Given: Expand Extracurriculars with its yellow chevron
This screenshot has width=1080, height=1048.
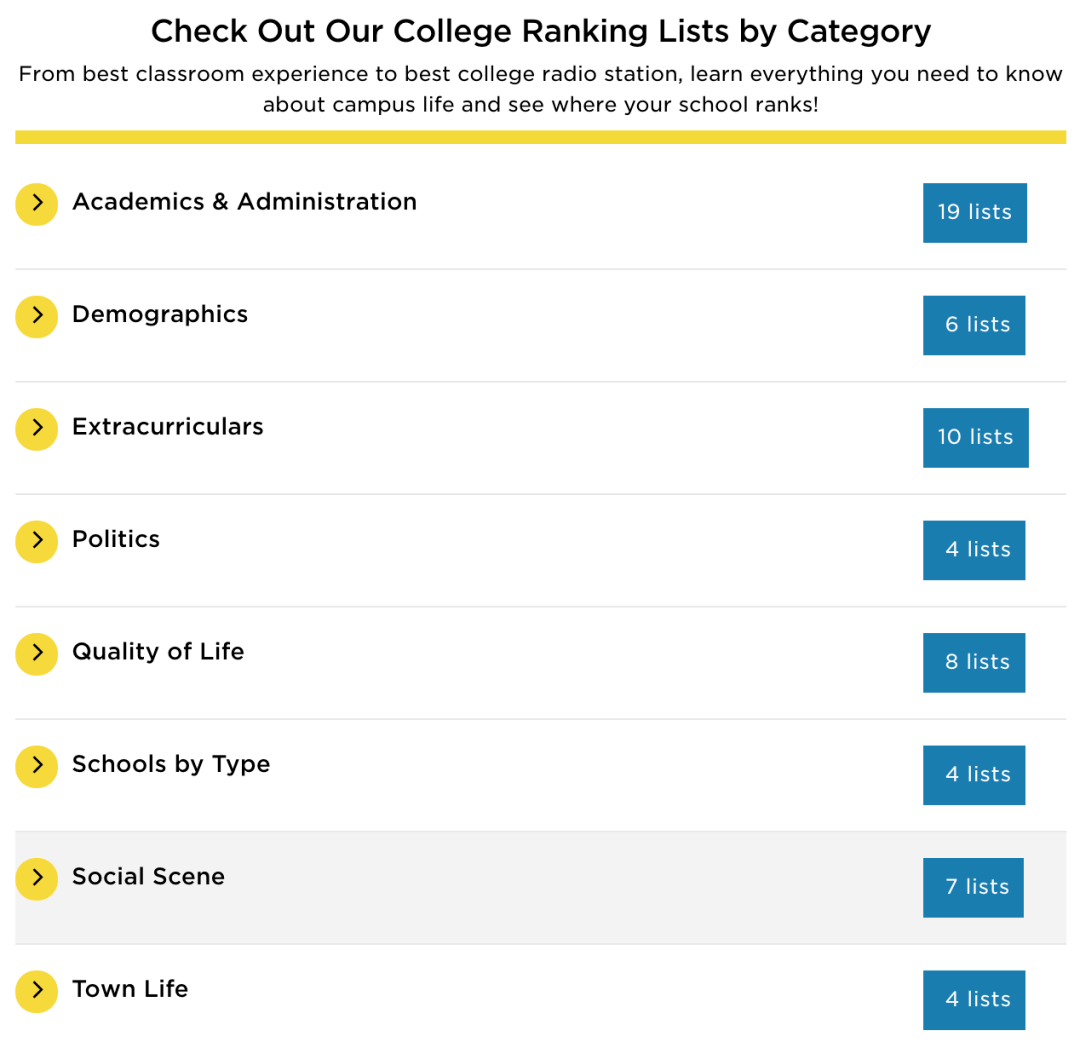Looking at the screenshot, I should (37, 429).
